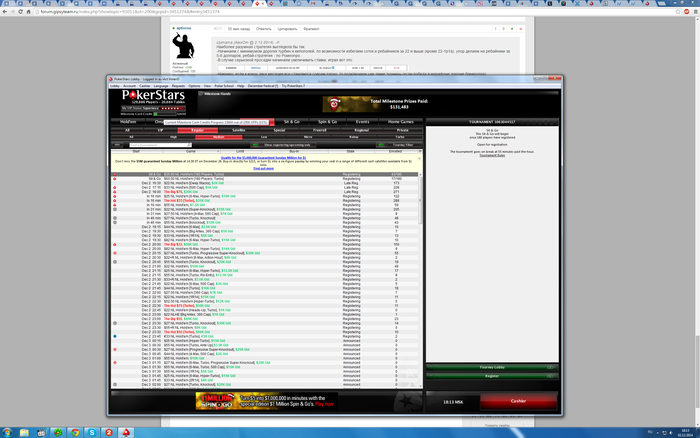Select the Freeroll tournament filter tab
This screenshot has width=700, height=438.
click(320, 130)
